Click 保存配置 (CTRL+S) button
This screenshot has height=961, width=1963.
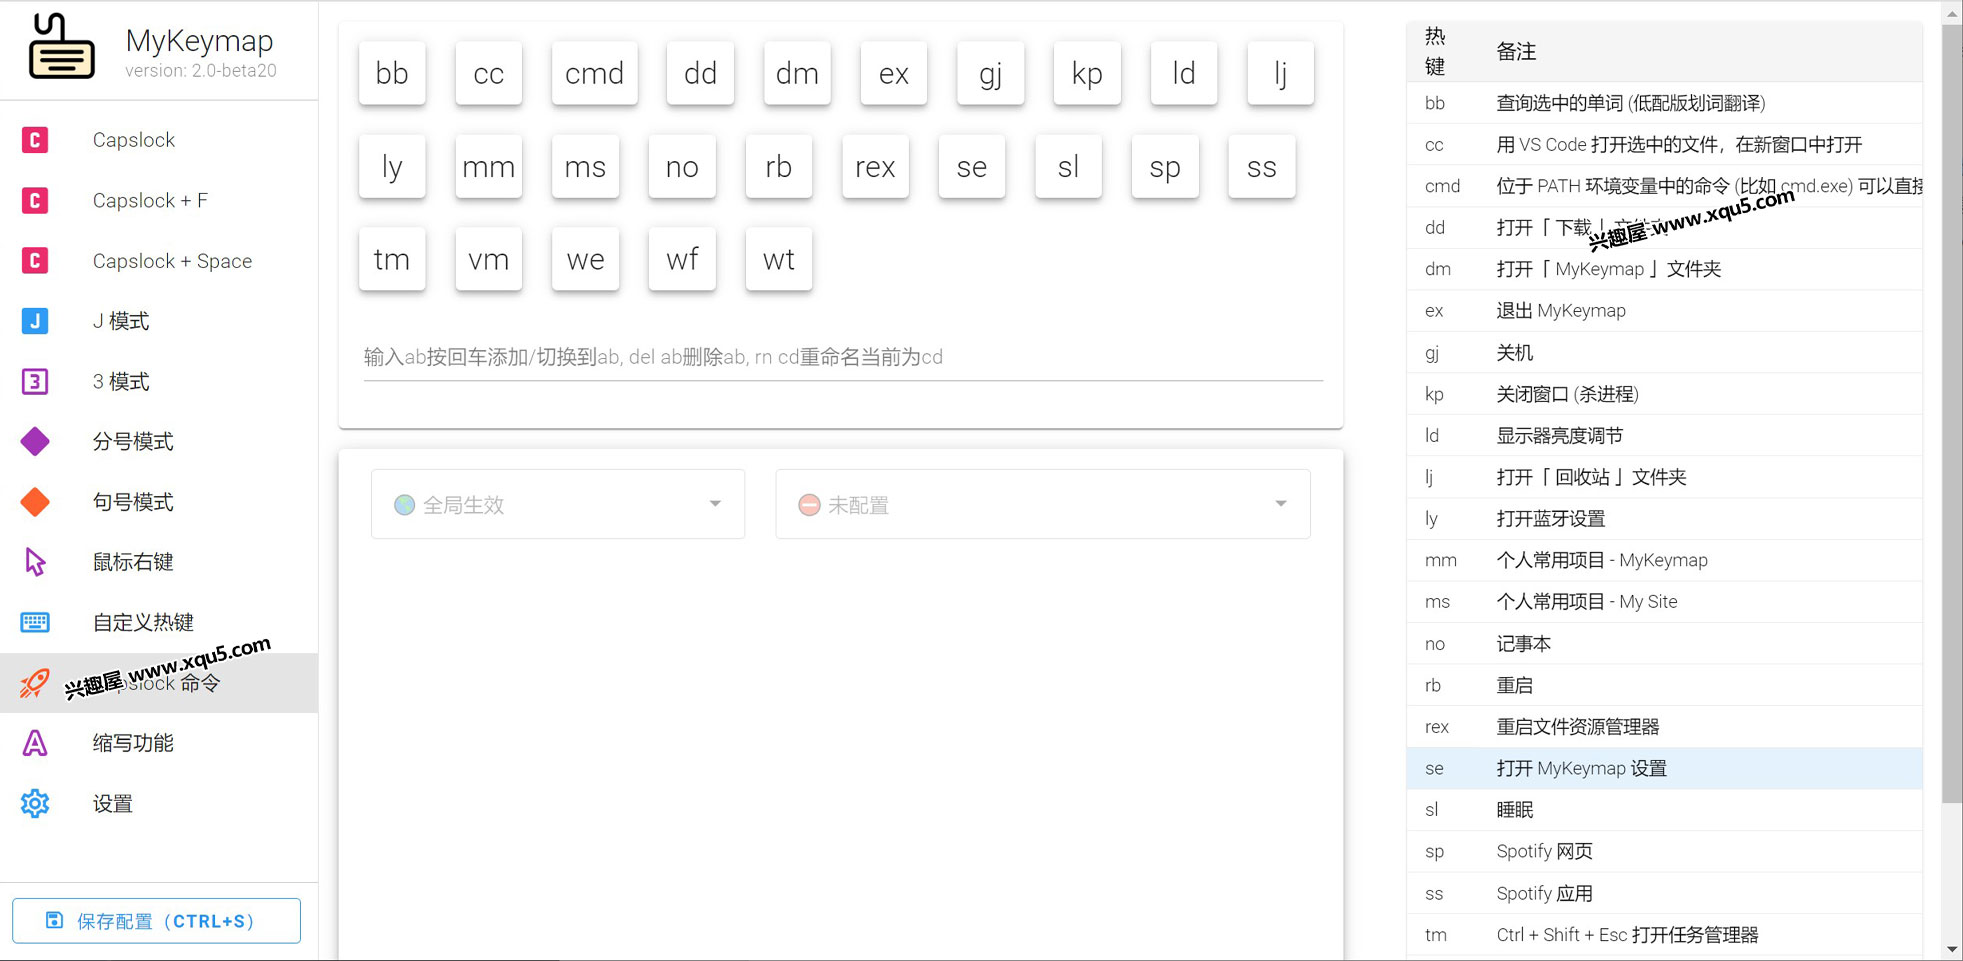(156, 920)
